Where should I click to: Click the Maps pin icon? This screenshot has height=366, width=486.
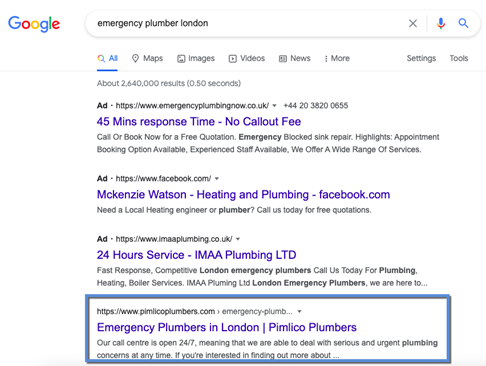point(135,58)
